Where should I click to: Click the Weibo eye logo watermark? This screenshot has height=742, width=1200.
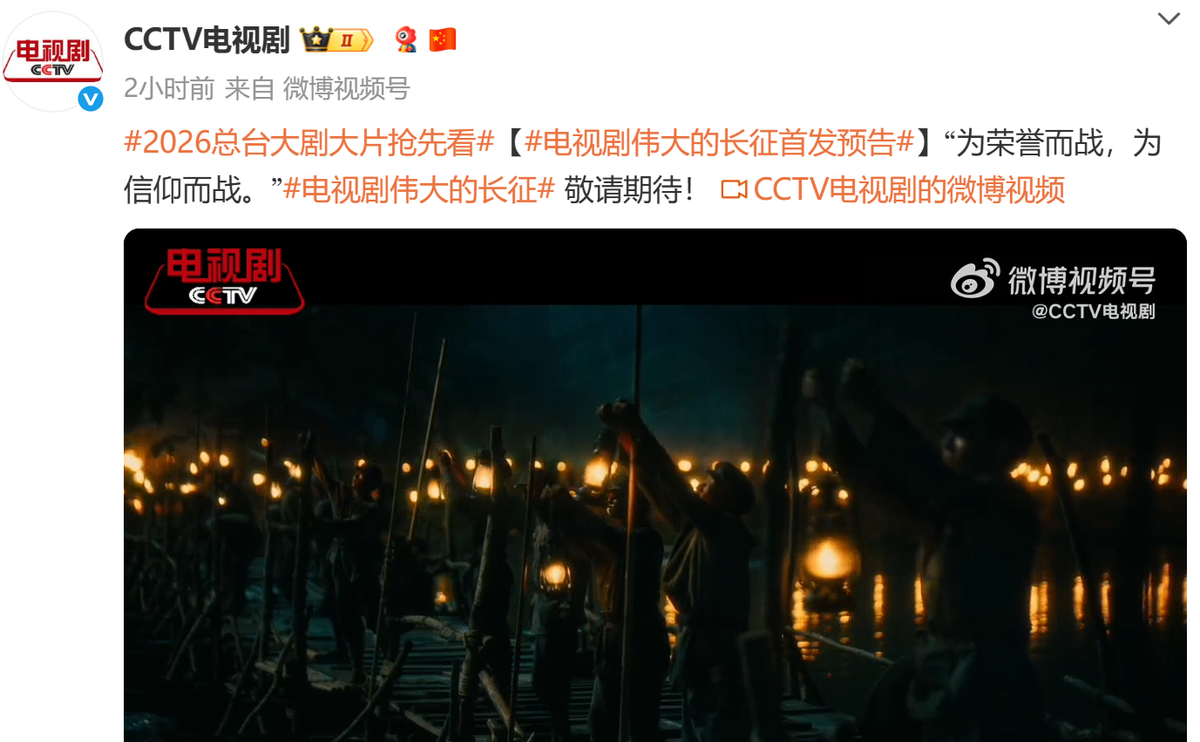click(x=975, y=279)
